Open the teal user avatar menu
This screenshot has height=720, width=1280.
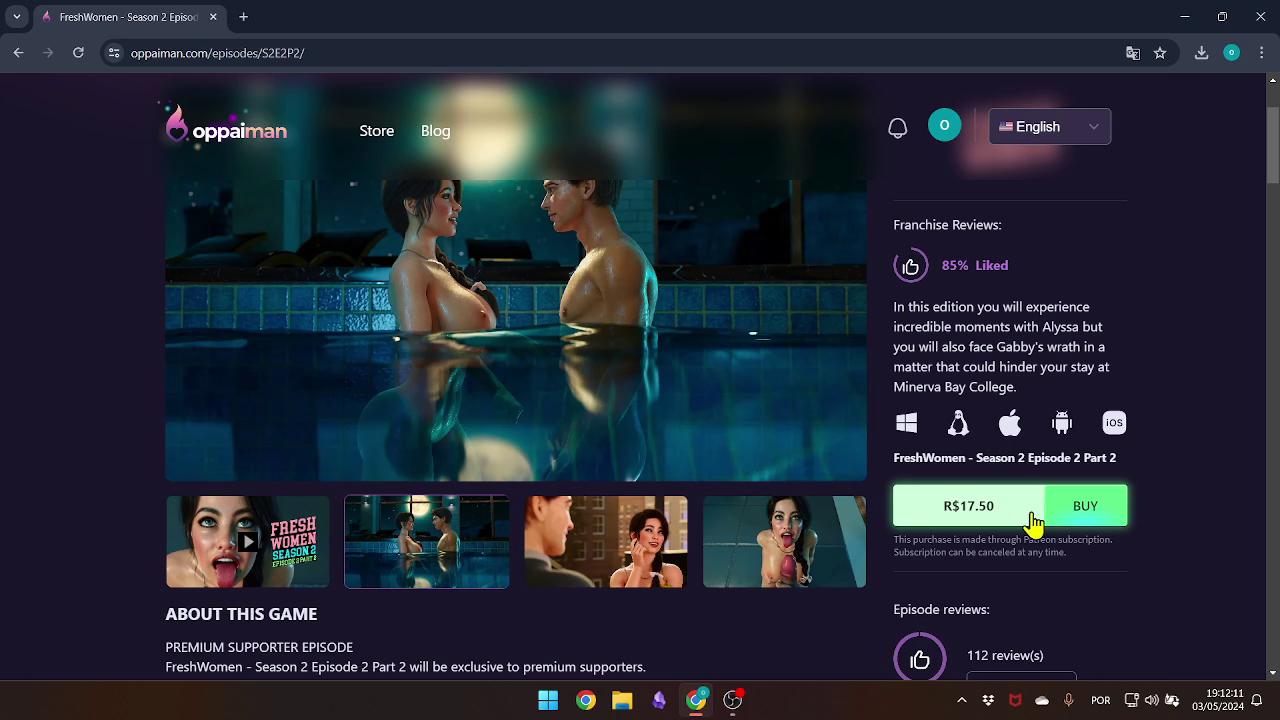[944, 125]
